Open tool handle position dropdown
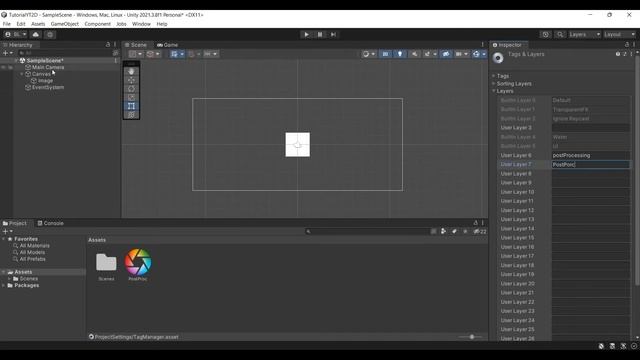Viewport: 640px width, 360px height. 136,54
